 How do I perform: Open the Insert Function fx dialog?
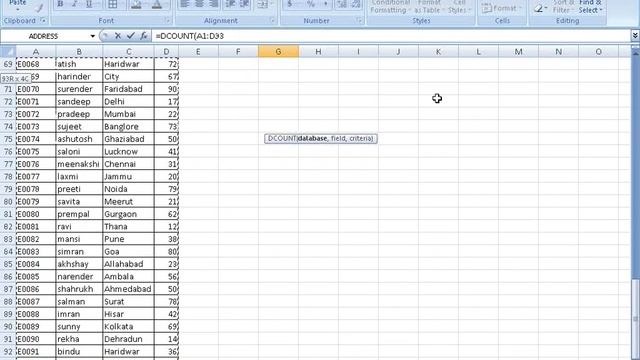click(x=143, y=36)
